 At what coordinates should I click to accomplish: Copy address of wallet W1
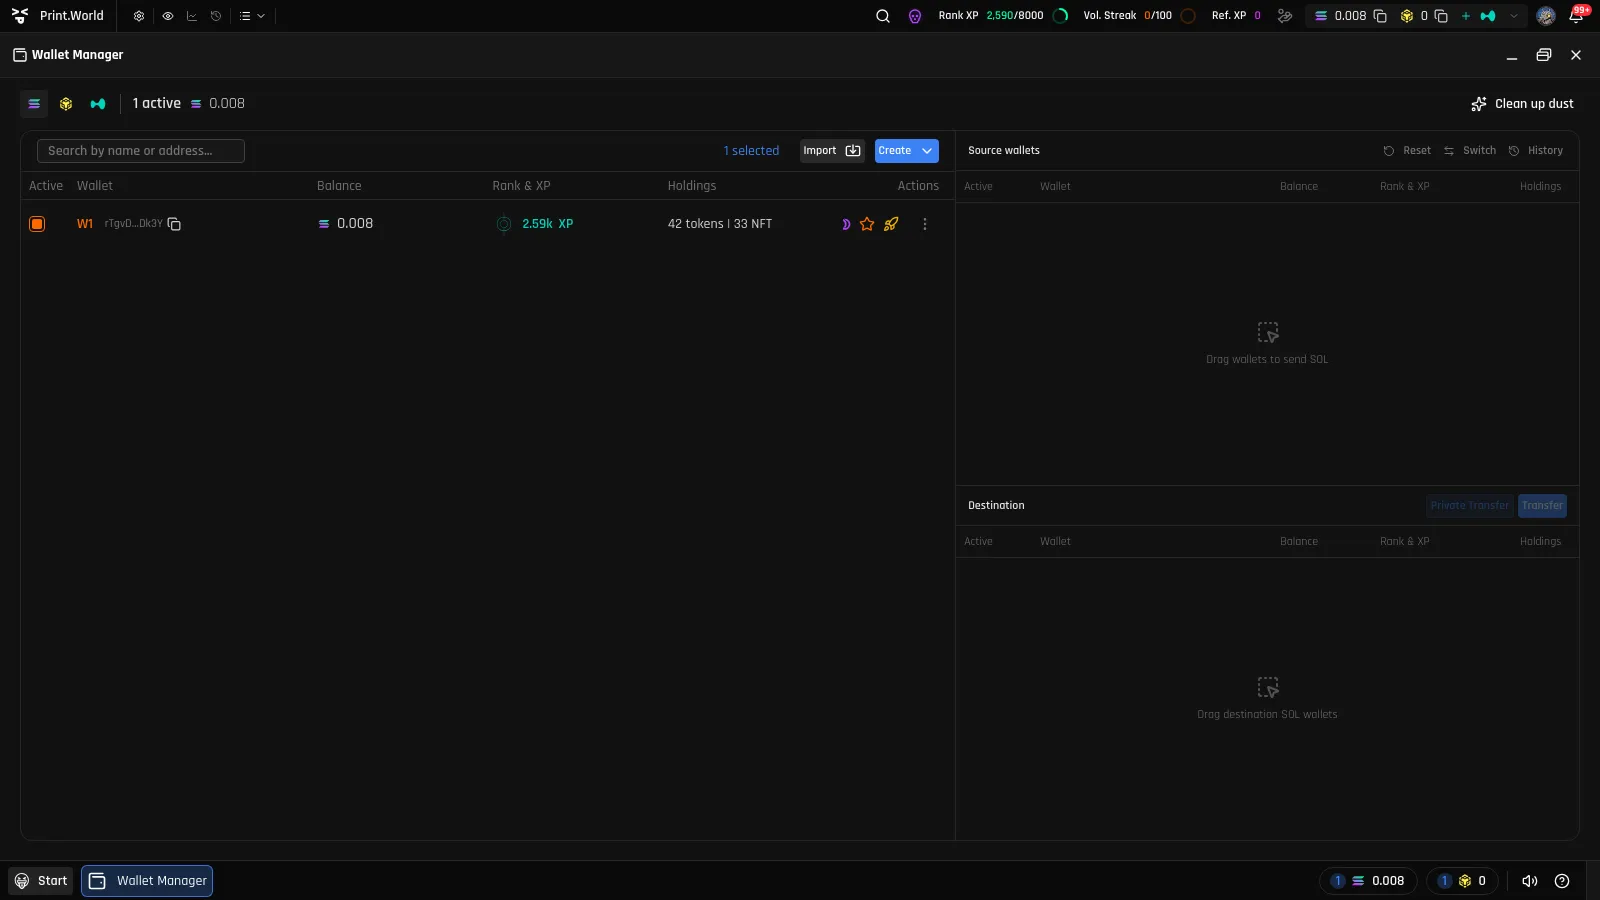point(174,224)
